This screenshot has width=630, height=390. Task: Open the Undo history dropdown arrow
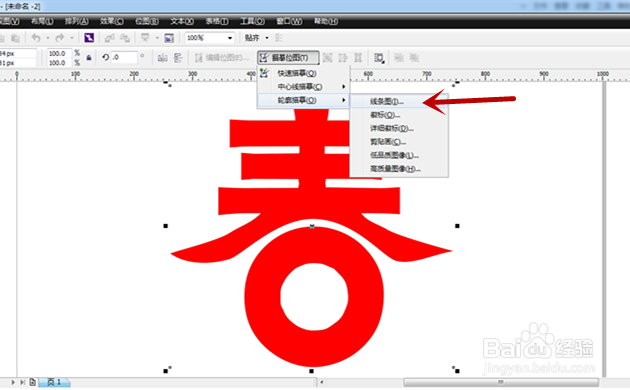[x=47, y=38]
